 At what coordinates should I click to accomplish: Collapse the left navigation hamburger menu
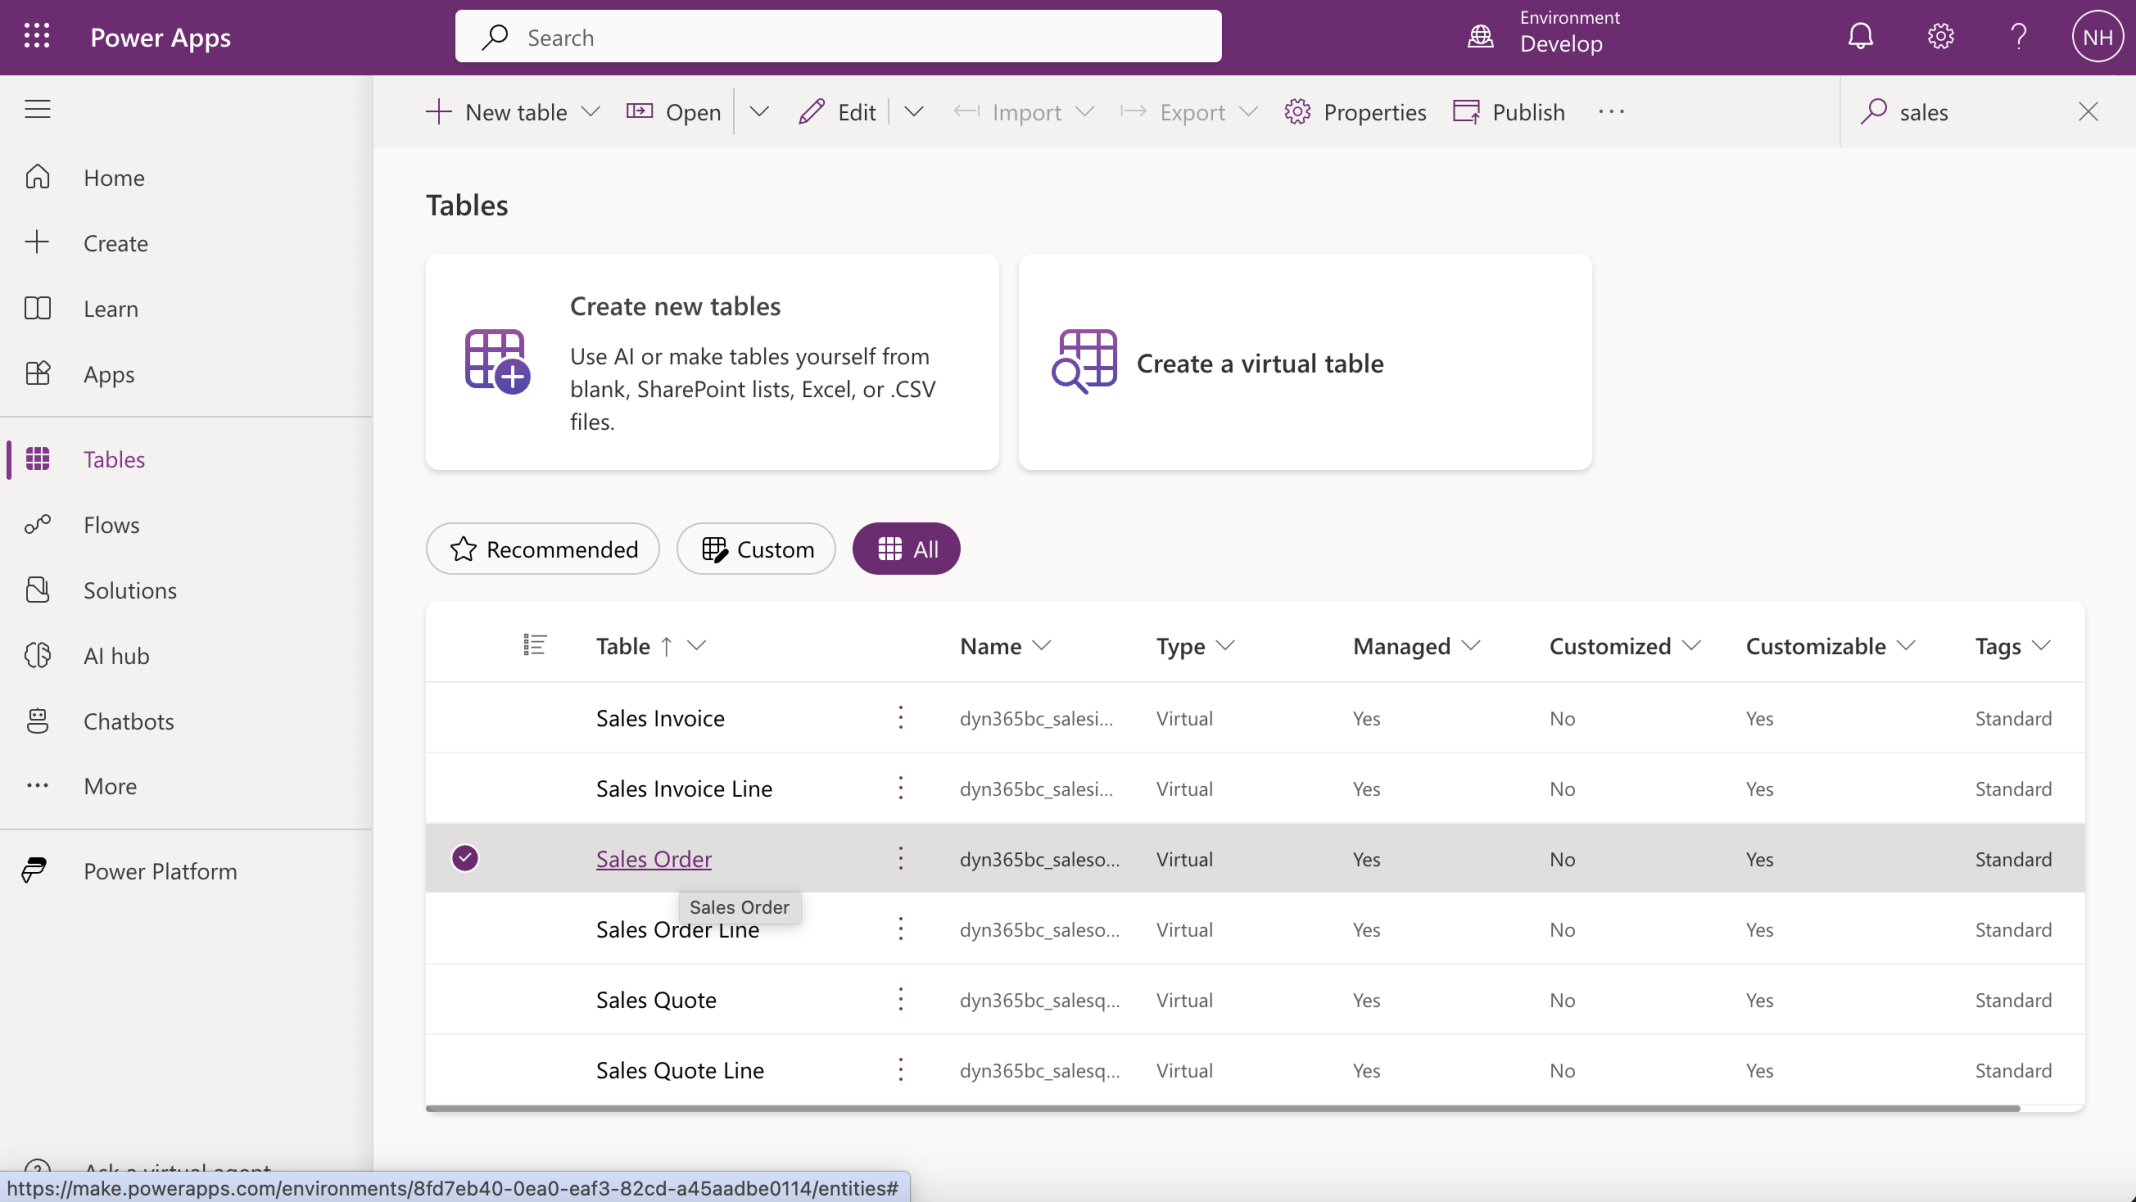pos(37,109)
